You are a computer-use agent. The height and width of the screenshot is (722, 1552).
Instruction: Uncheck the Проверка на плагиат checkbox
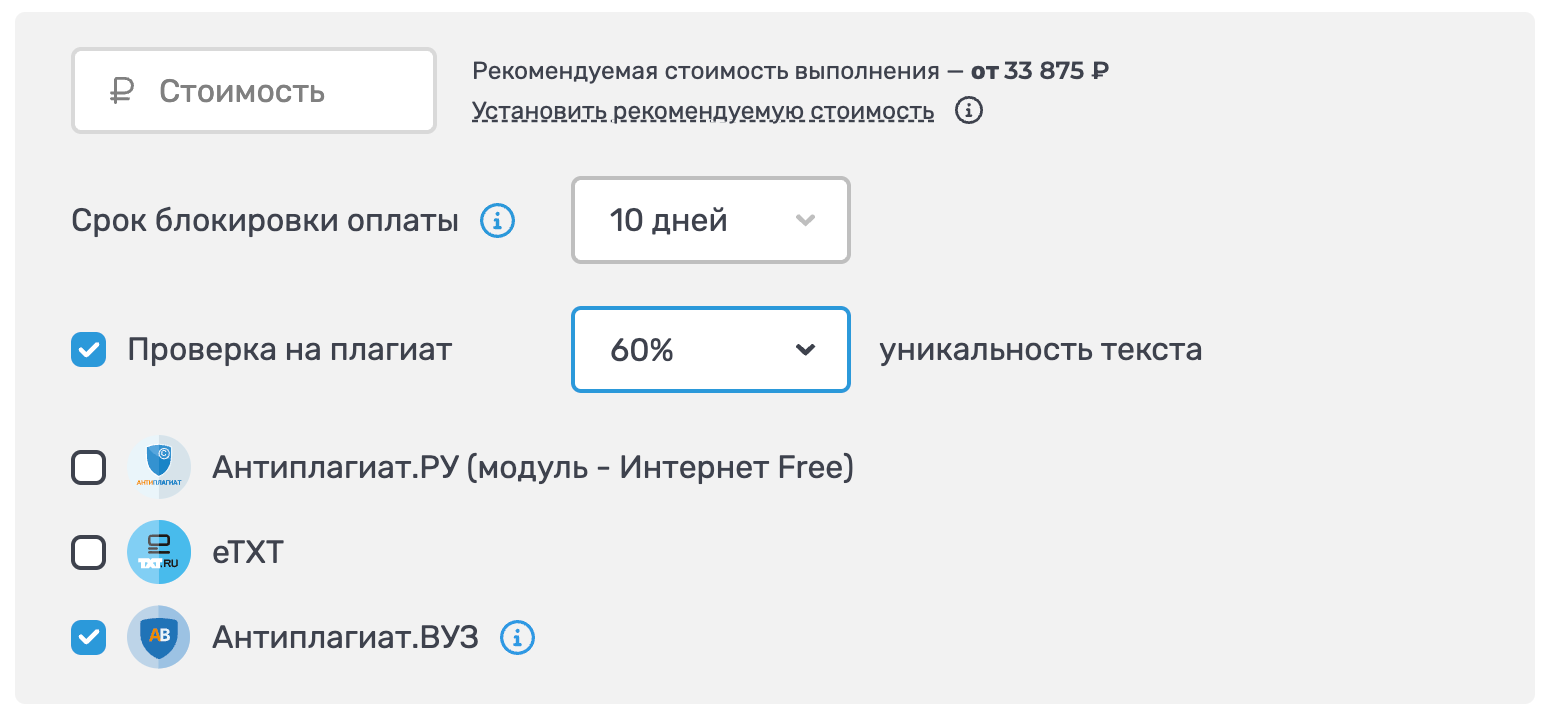[x=89, y=350]
